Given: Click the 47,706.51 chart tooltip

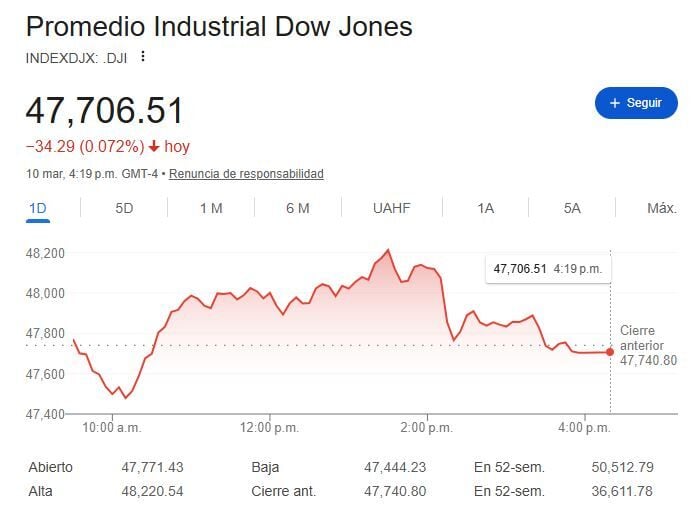Looking at the screenshot, I should tap(547, 268).
